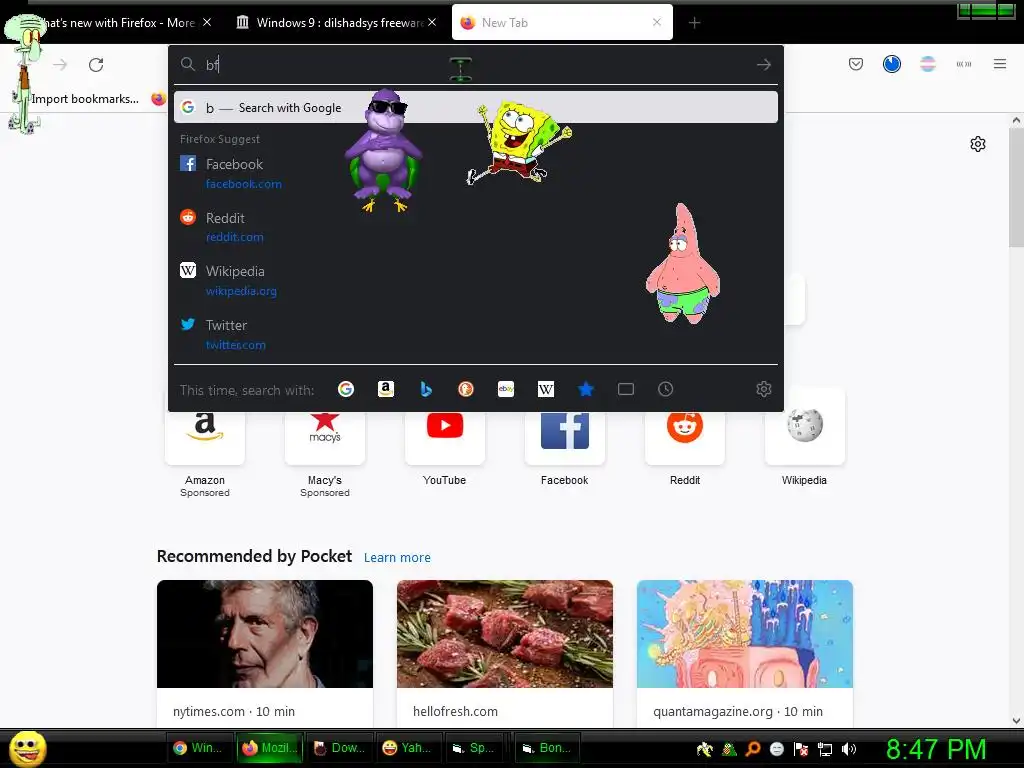This screenshot has height=768, width=1024.
Task: Click the address bar text field
Action: pos(475,65)
